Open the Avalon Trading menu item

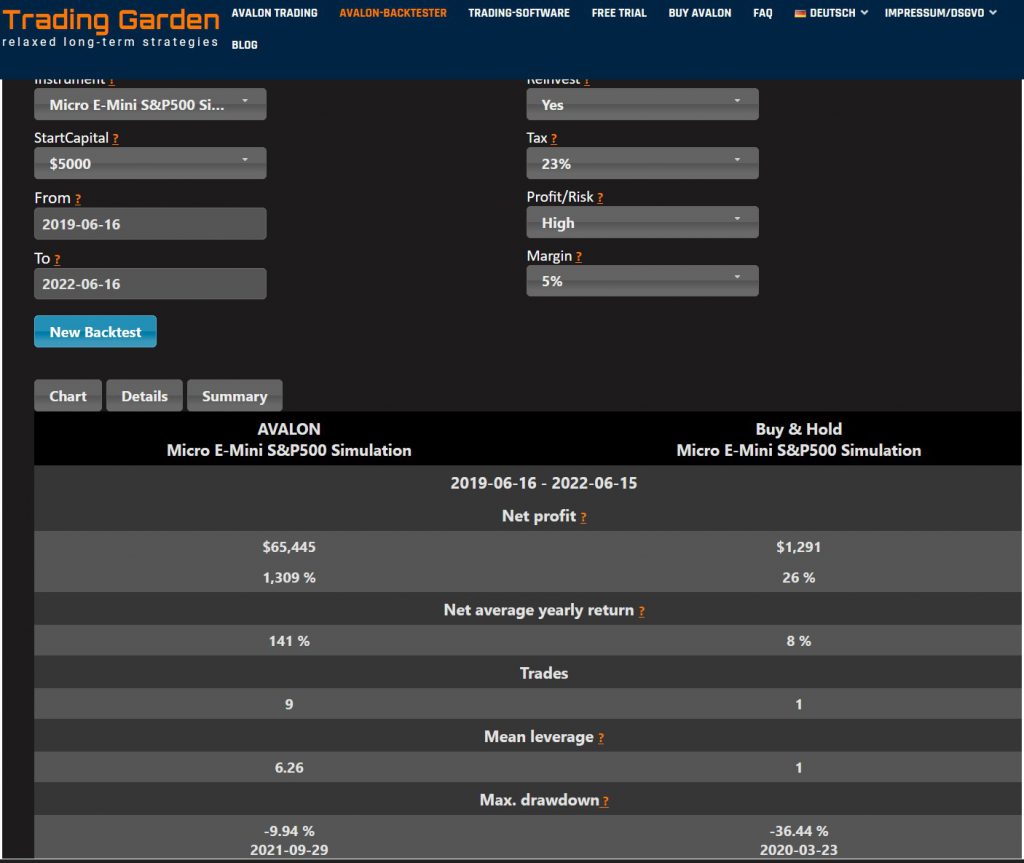click(x=274, y=13)
